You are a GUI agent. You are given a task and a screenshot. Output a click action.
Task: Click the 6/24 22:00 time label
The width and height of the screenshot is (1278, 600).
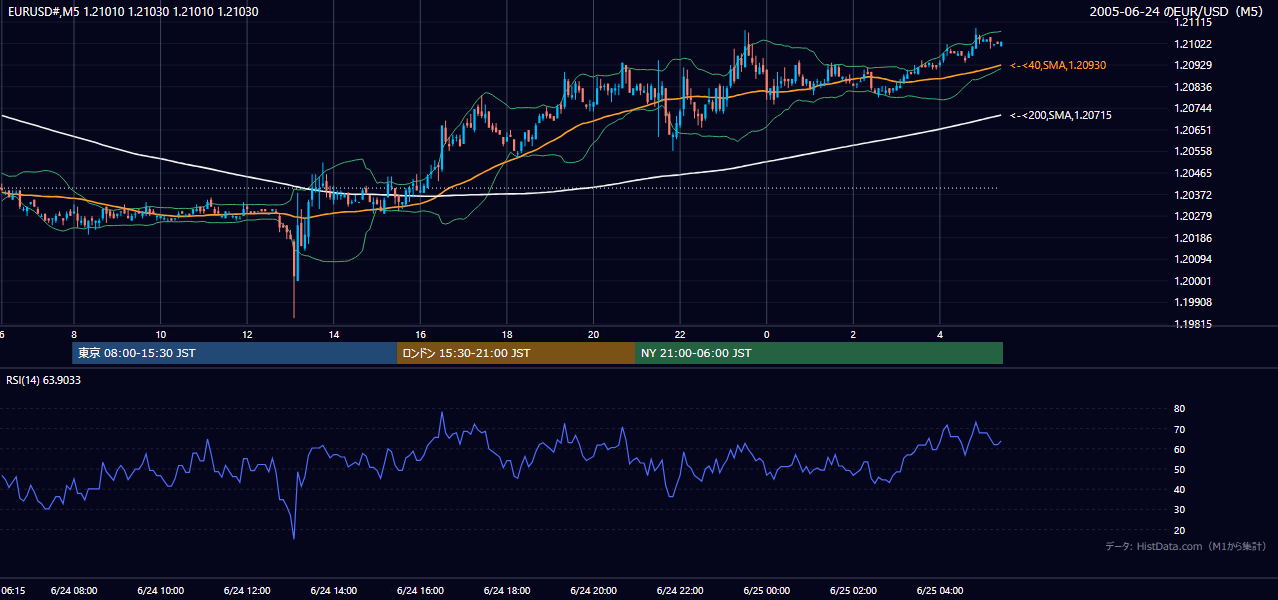pos(680,591)
